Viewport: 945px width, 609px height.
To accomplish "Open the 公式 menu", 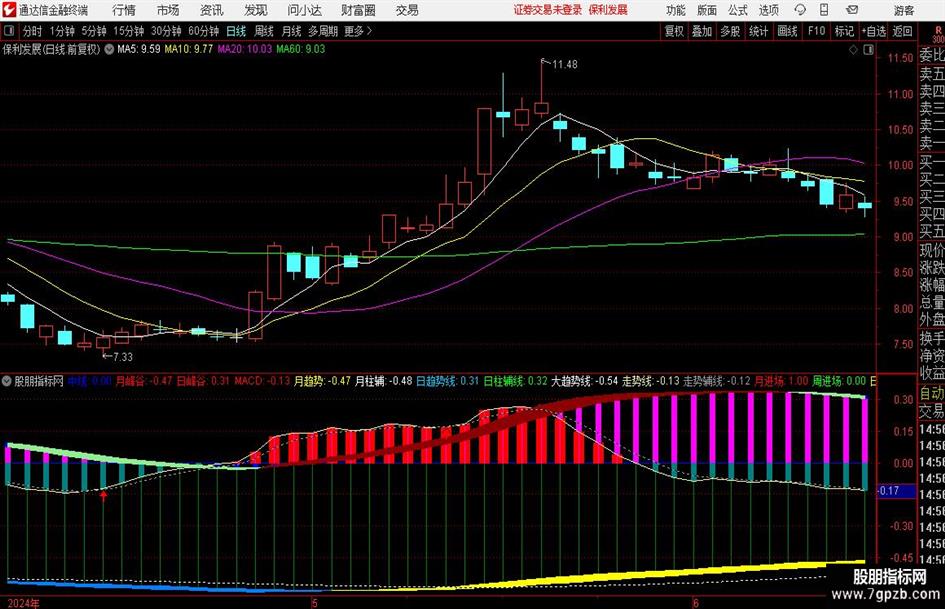I will (x=738, y=10).
